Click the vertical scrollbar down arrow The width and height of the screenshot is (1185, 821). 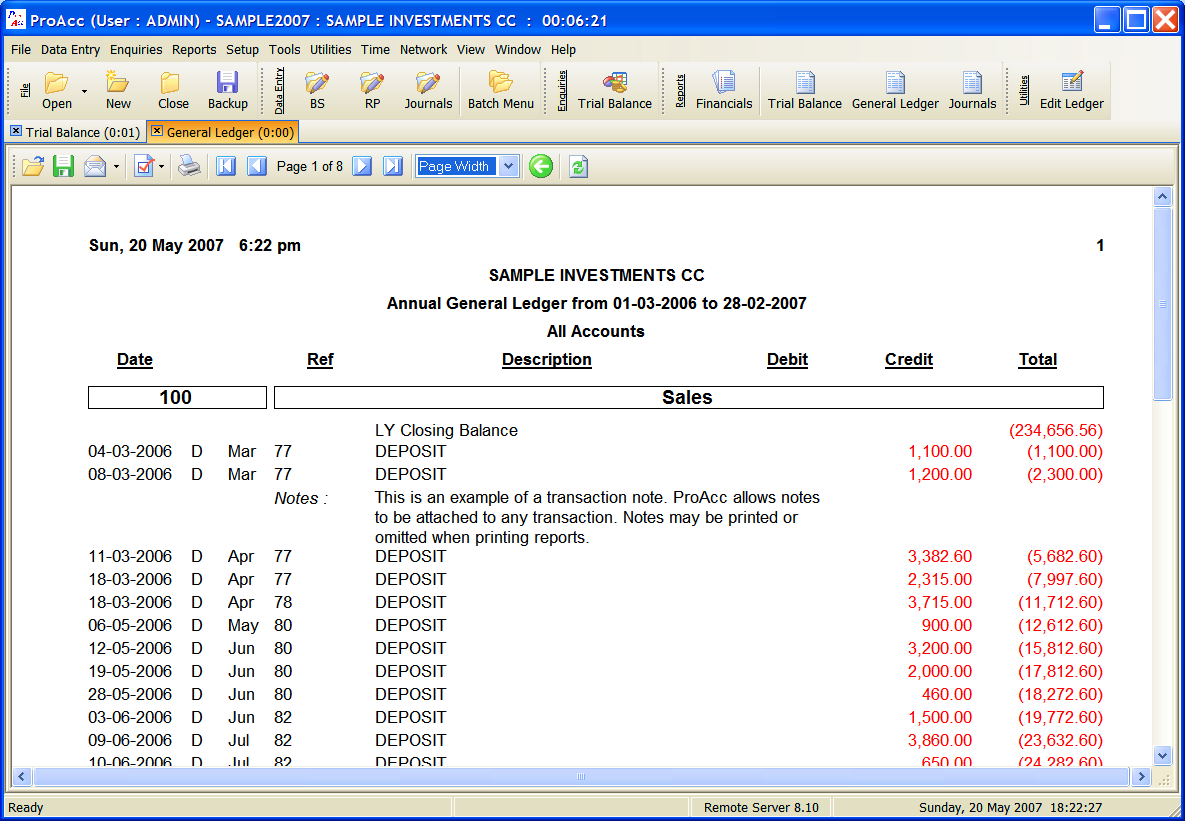pos(1162,755)
